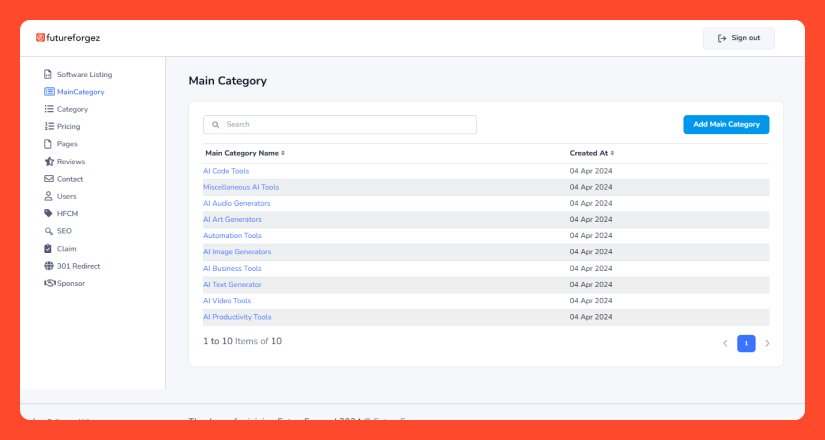Open the Pages menu item

pyautogui.click(x=67, y=144)
